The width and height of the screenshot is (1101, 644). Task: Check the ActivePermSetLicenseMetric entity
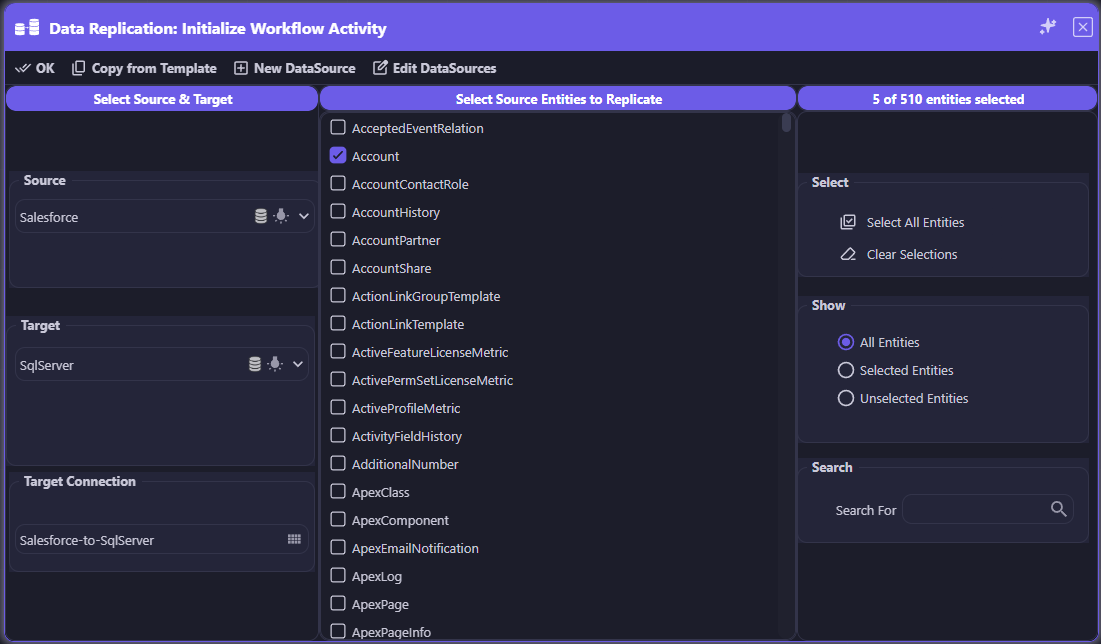pyautogui.click(x=338, y=379)
